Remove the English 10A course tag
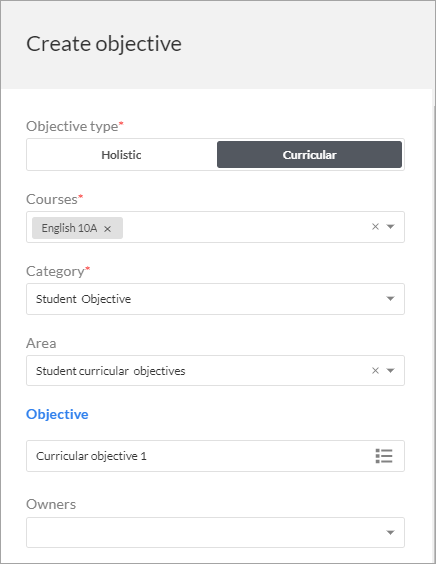Screen dimensions: 436x564 [x=107, y=229]
